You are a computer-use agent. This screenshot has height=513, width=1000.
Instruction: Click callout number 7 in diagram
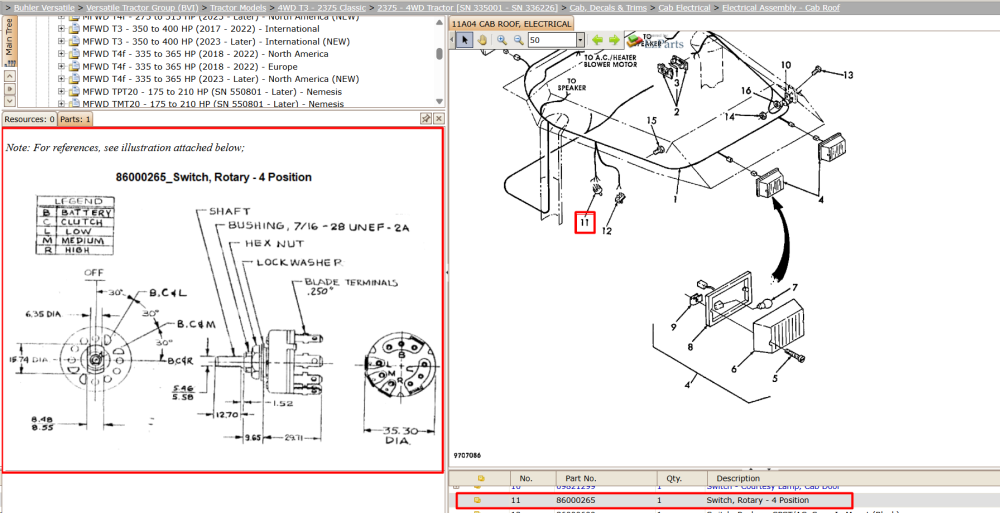point(795,288)
